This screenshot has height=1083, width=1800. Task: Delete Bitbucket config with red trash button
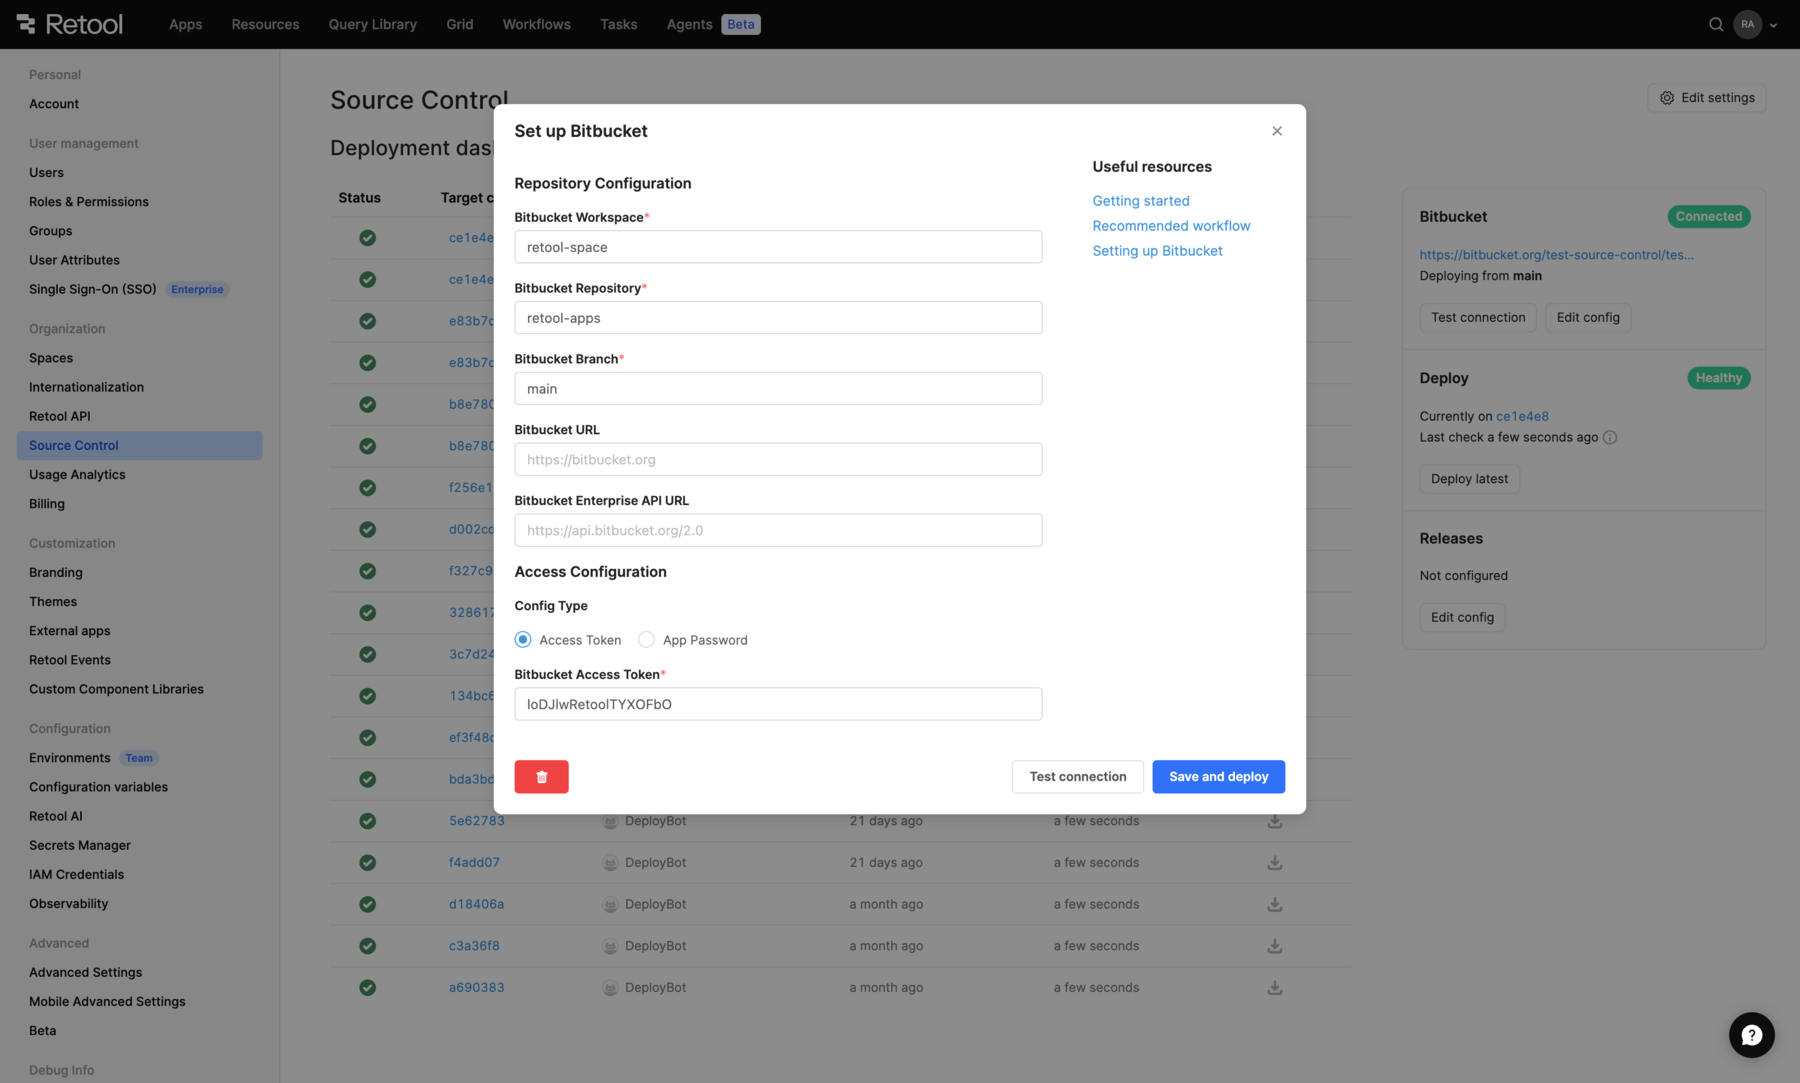click(x=541, y=776)
